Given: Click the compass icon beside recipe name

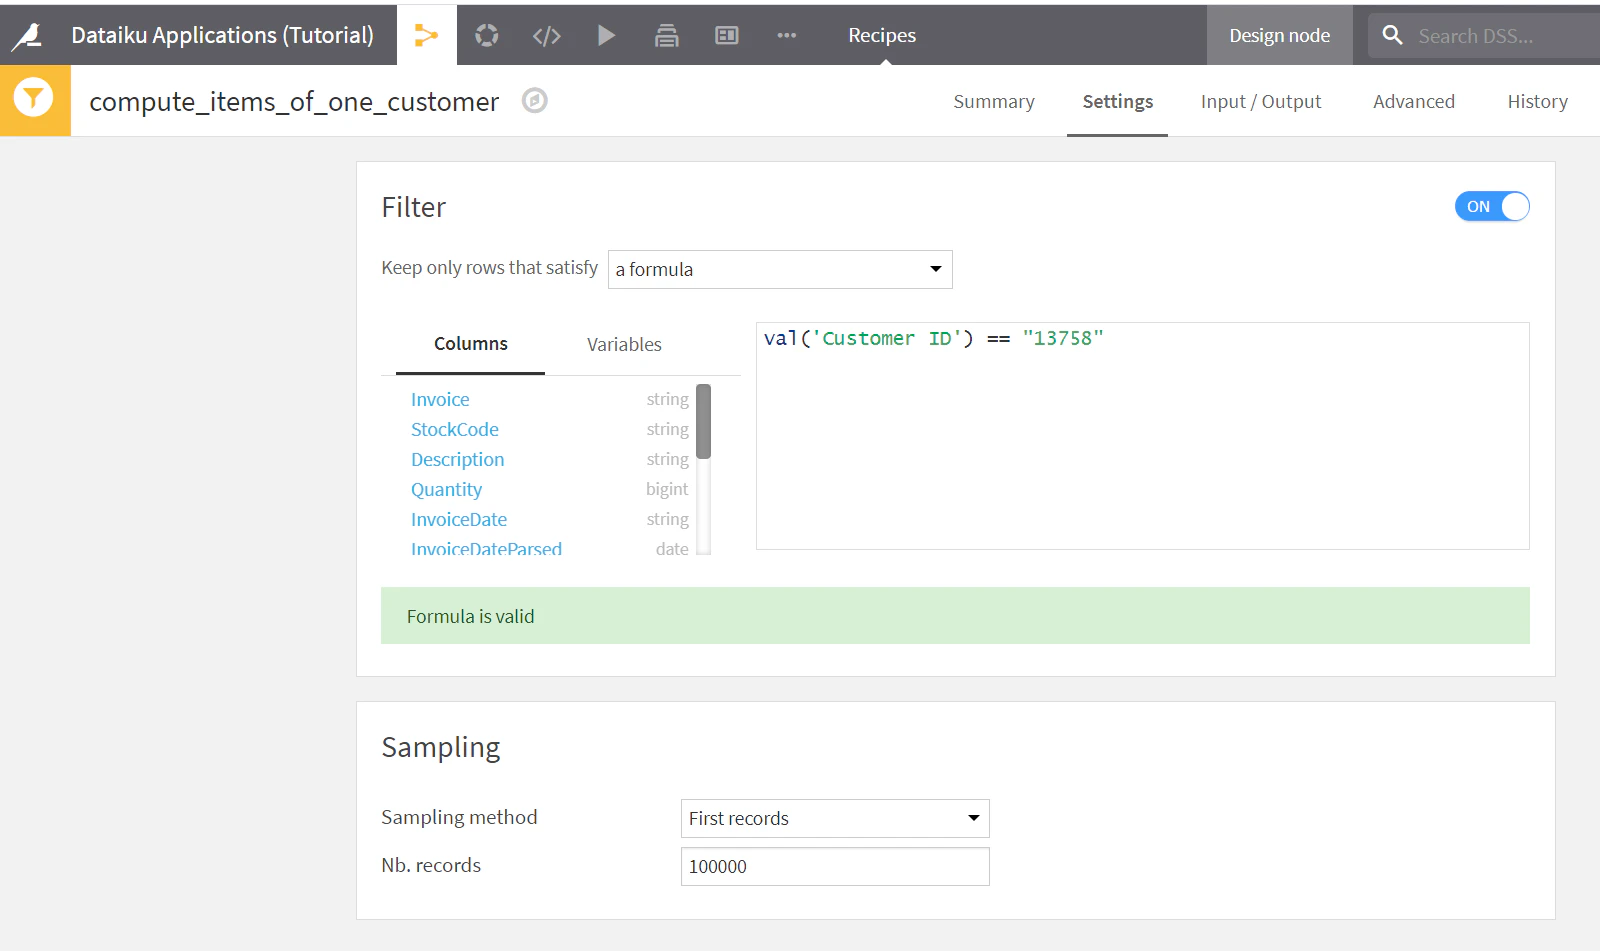Looking at the screenshot, I should (535, 100).
